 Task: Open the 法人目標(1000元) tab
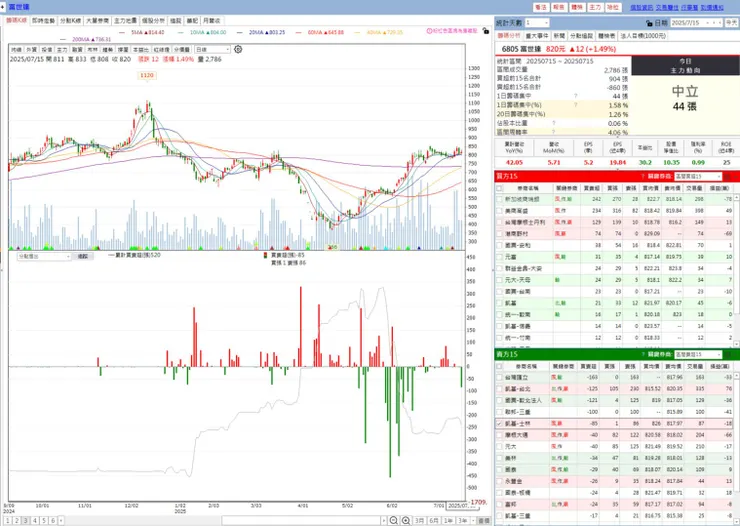click(643, 36)
